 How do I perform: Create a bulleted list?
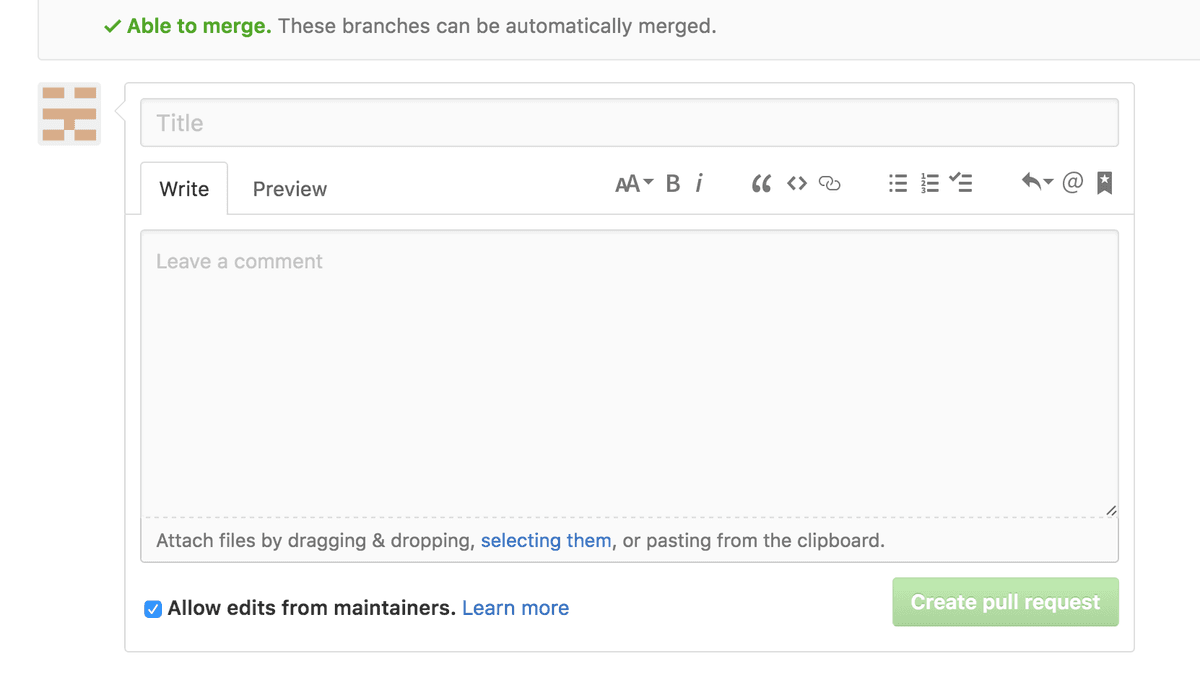point(897,183)
